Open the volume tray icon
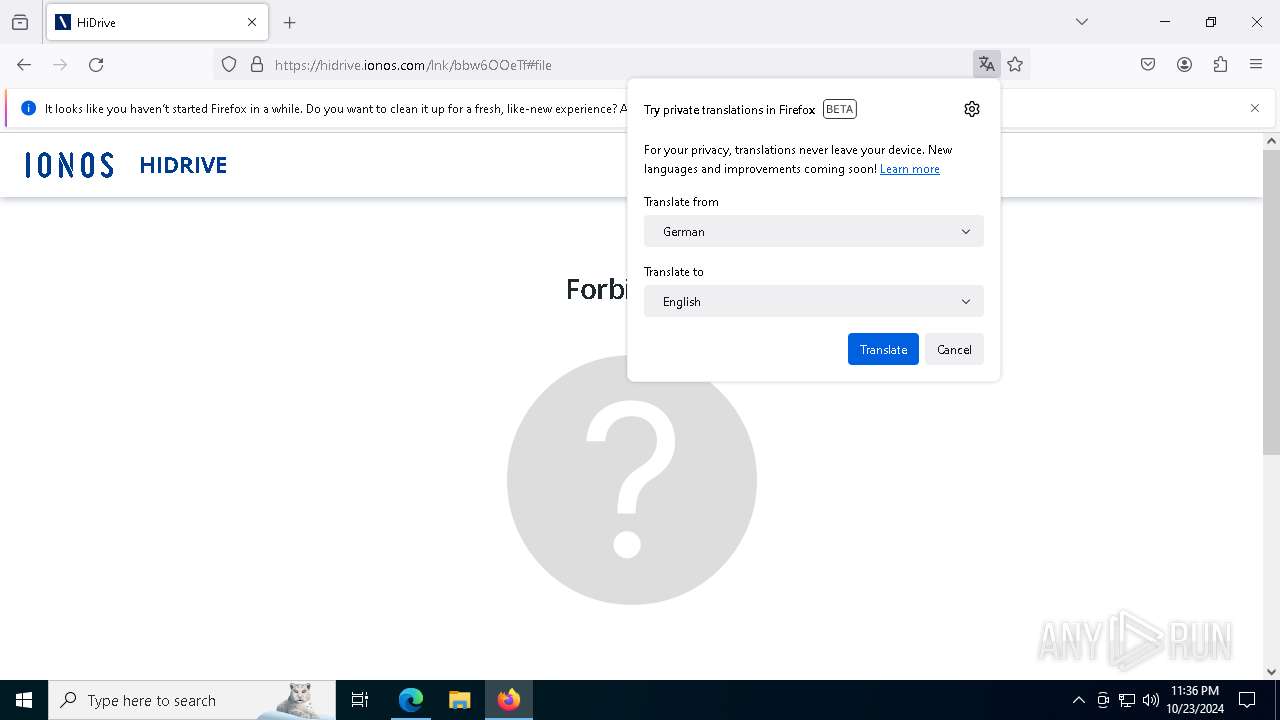 coord(1151,700)
